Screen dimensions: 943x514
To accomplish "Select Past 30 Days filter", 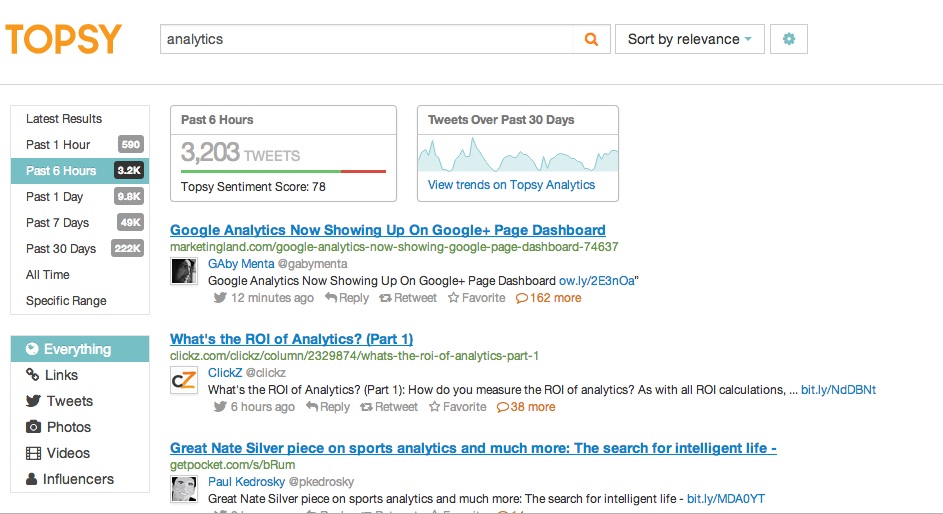I will point(80,248).
